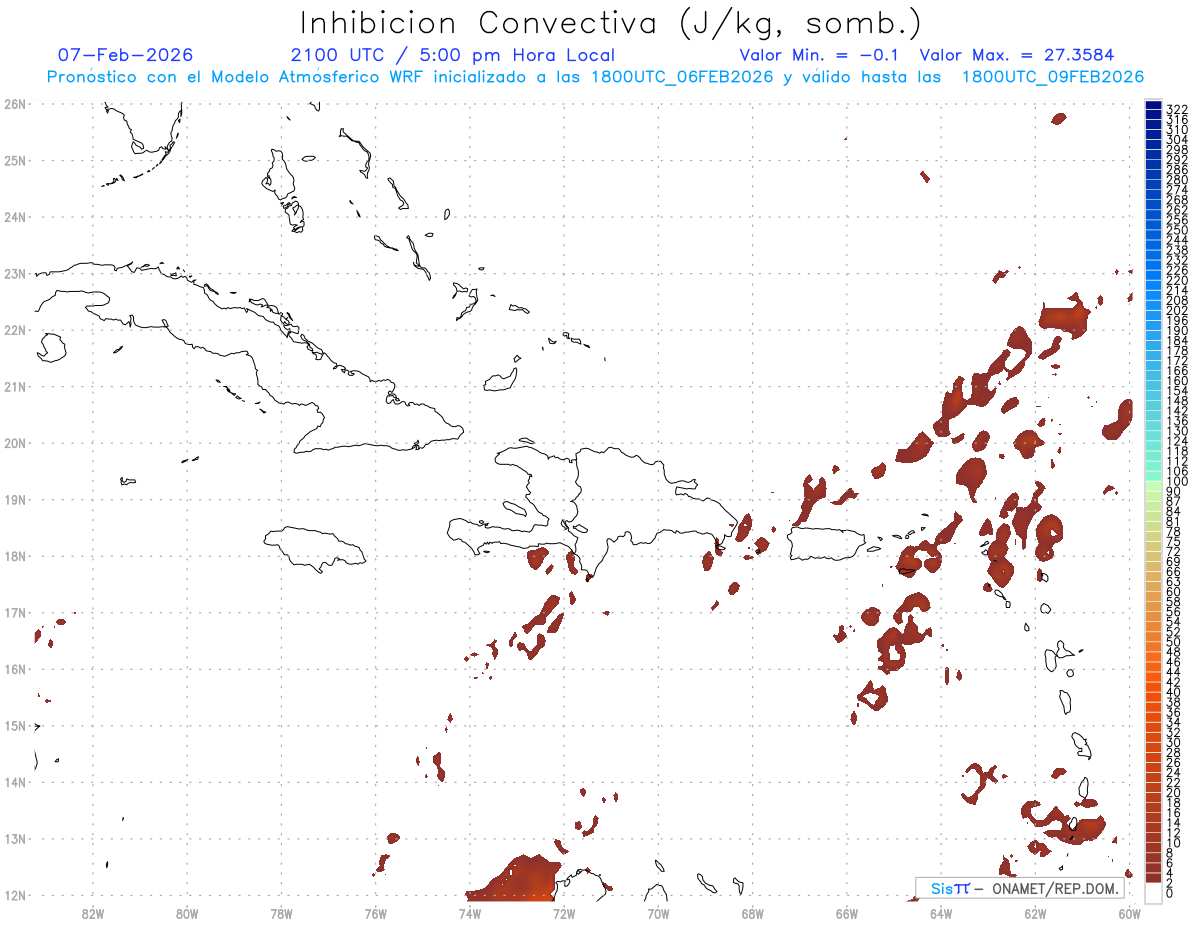Click the "Valor Min. = -0.1" readout
The width and height of the screenshot is (1200, 927).
[x=820, y=55]
